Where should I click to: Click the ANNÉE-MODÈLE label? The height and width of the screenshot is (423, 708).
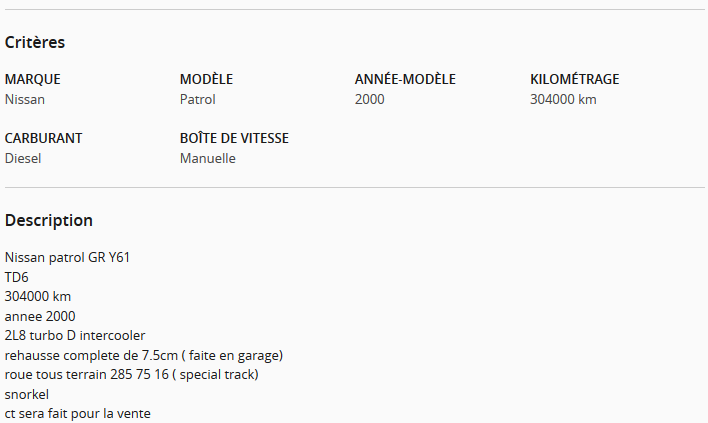coord(405,79)
